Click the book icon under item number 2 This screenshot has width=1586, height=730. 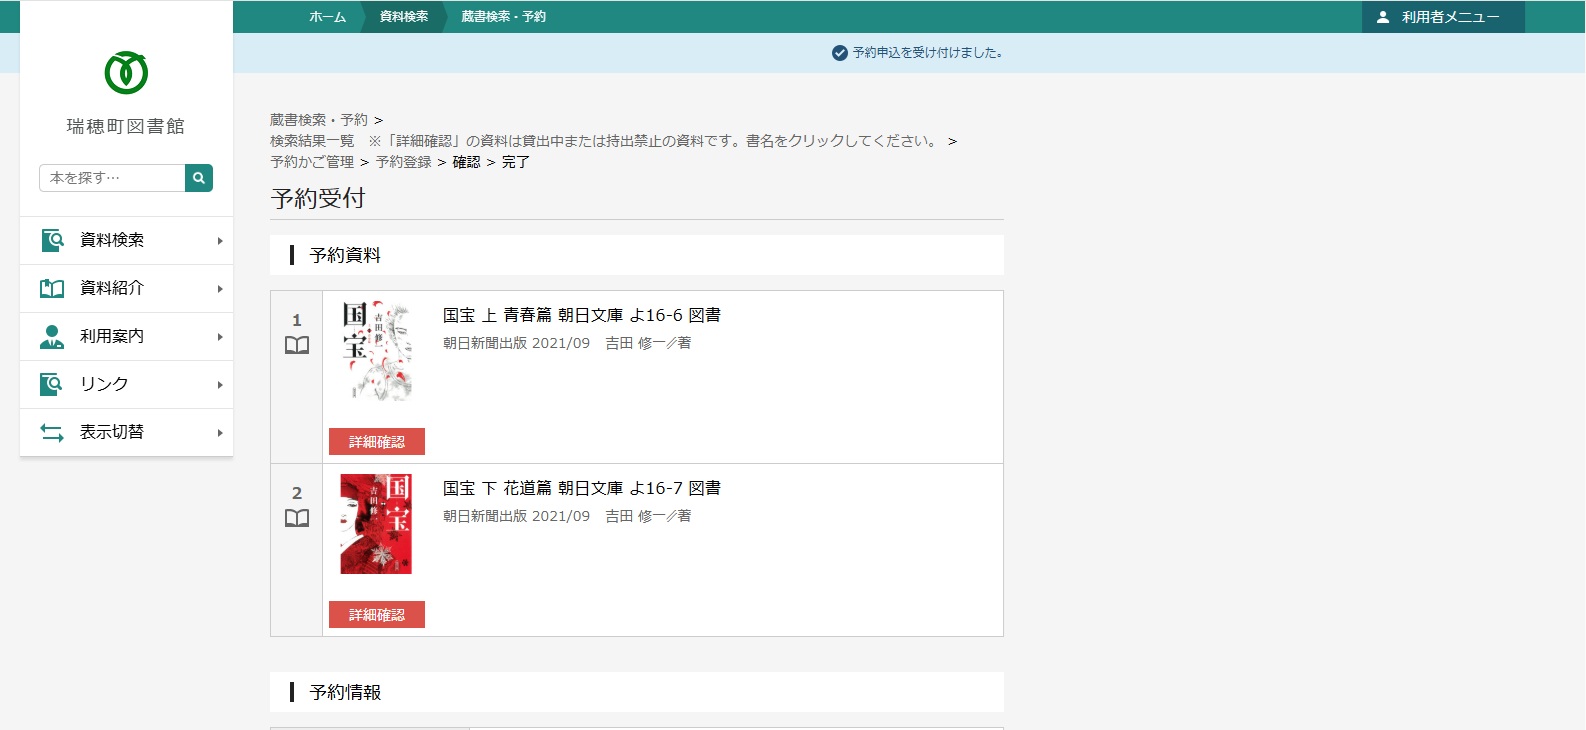[x=297, y=519]
